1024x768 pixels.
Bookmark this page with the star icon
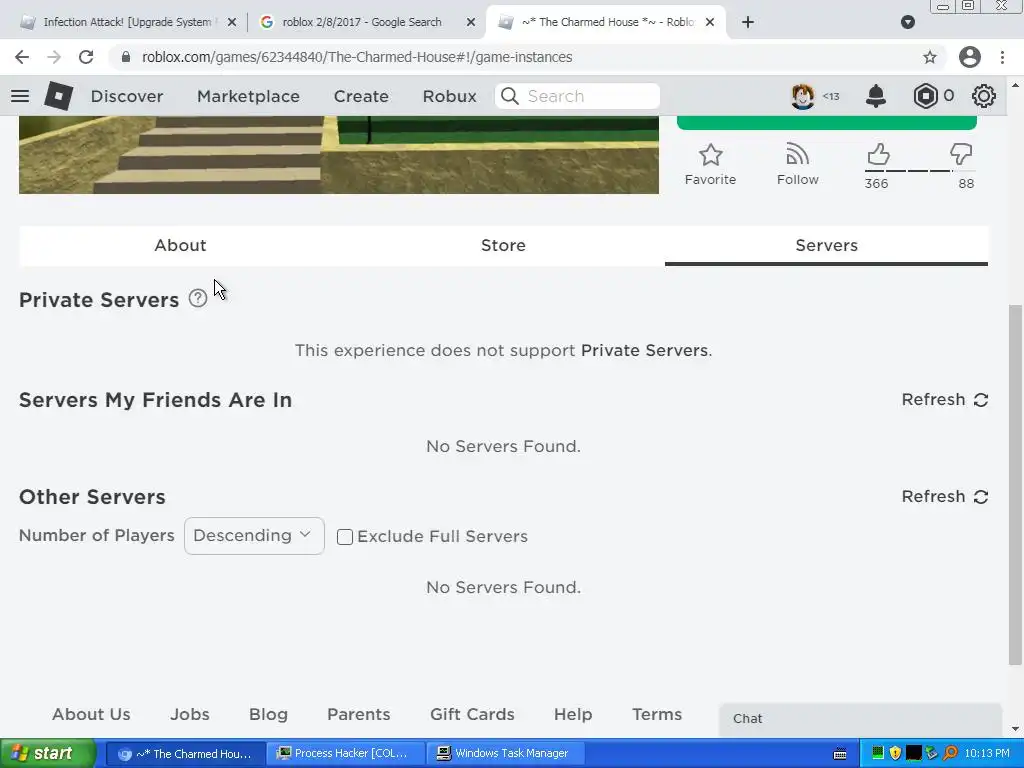[x=930, y=57]
